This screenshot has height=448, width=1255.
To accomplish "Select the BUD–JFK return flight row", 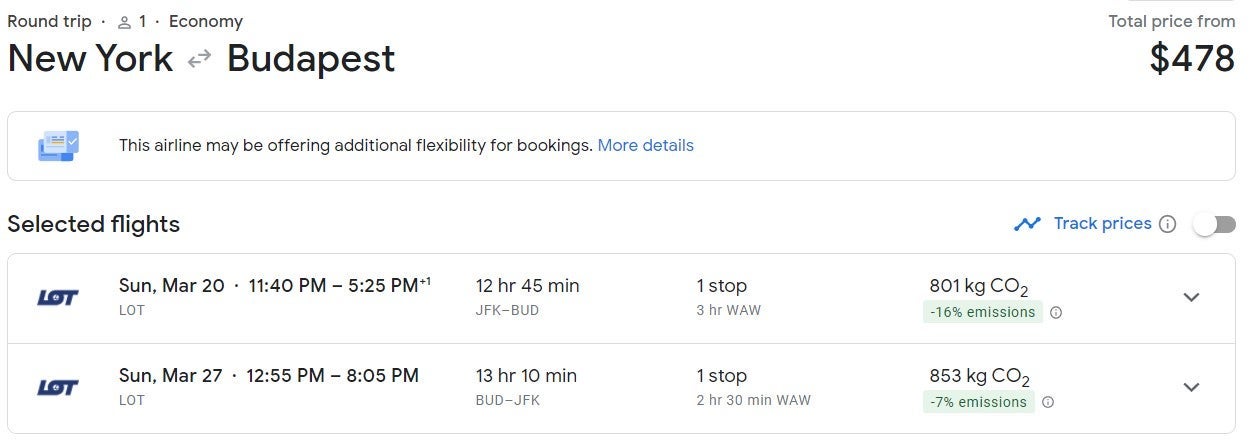I will pyautogui.click(x=600, y=388).
